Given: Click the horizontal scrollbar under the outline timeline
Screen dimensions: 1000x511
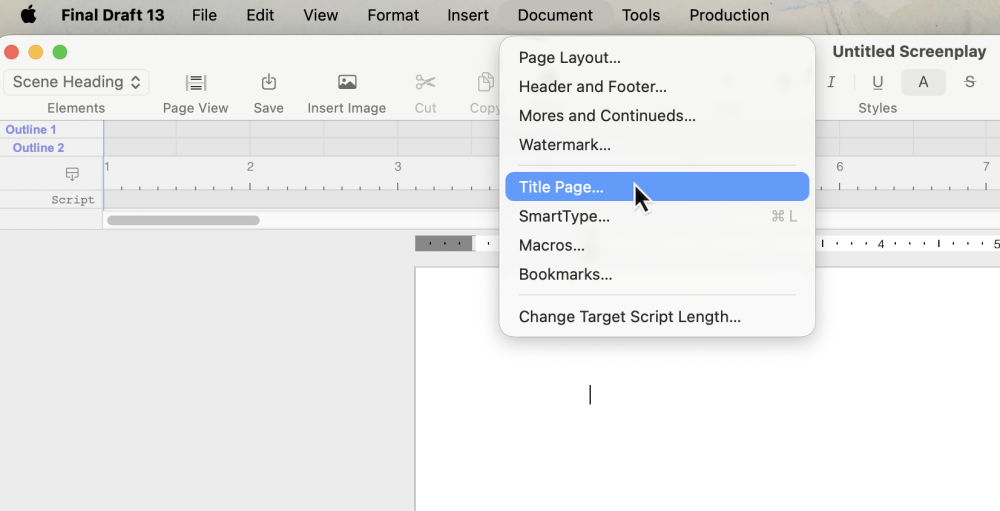Looking at the screenshot, I should (183, 220).
